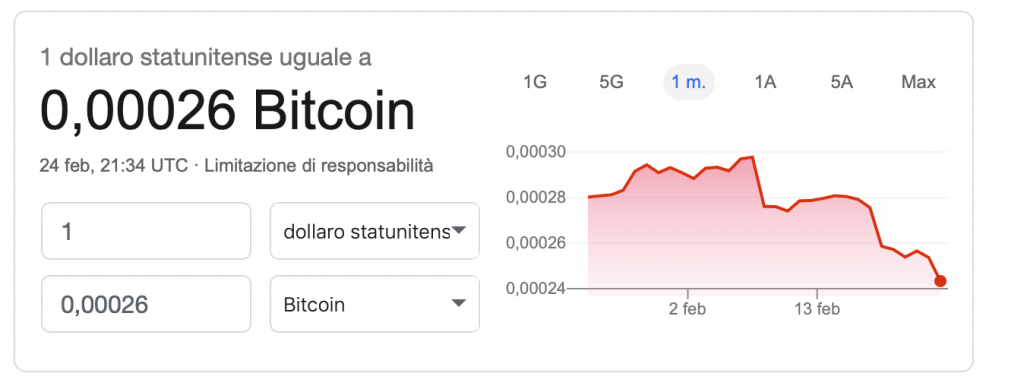Open the Limitazione di responsabilità link
This screenshot has width=1024, height=392.
click(319, 166)
